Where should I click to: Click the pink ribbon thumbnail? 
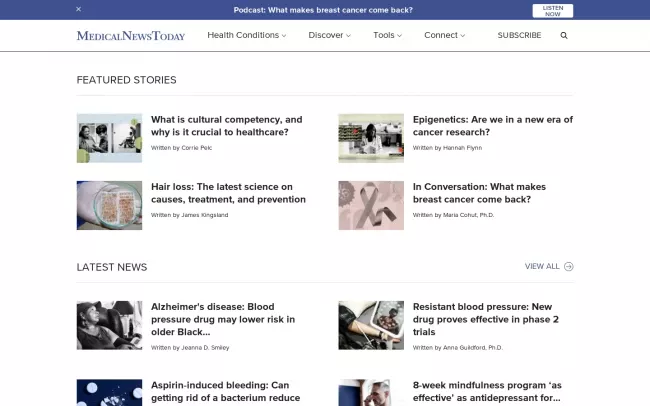(371, 205)
